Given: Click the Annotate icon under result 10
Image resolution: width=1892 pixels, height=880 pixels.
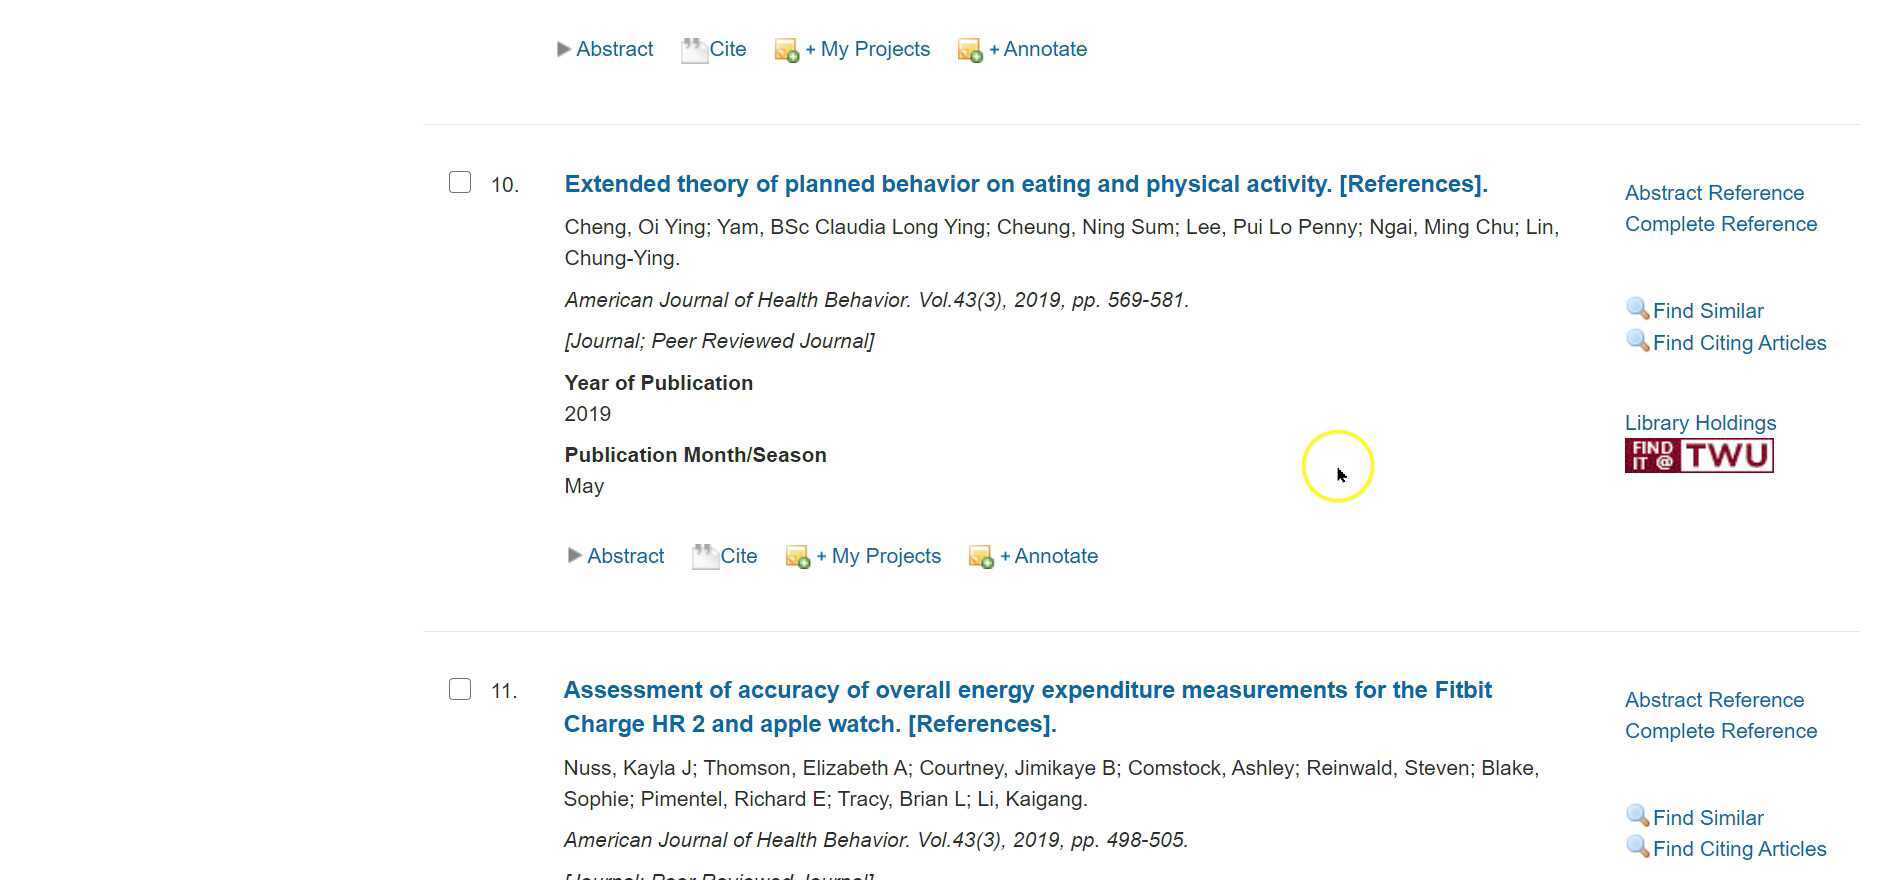Looking at the screenshot, I should pyautogui.click(x=981, y=558).
